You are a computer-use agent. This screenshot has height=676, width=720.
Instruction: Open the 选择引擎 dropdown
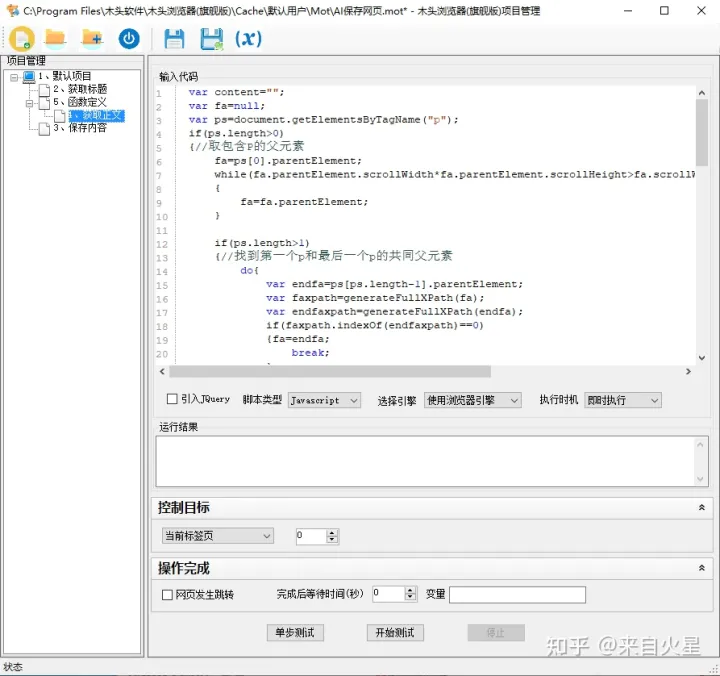coord(472,400)
